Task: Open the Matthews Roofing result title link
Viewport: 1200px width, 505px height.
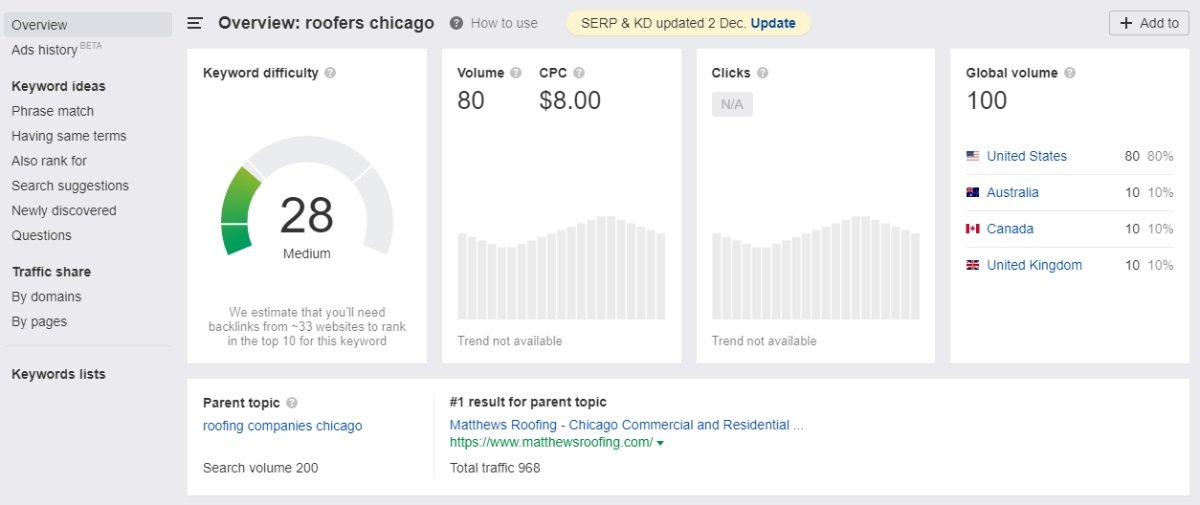Action: (626, 425)
